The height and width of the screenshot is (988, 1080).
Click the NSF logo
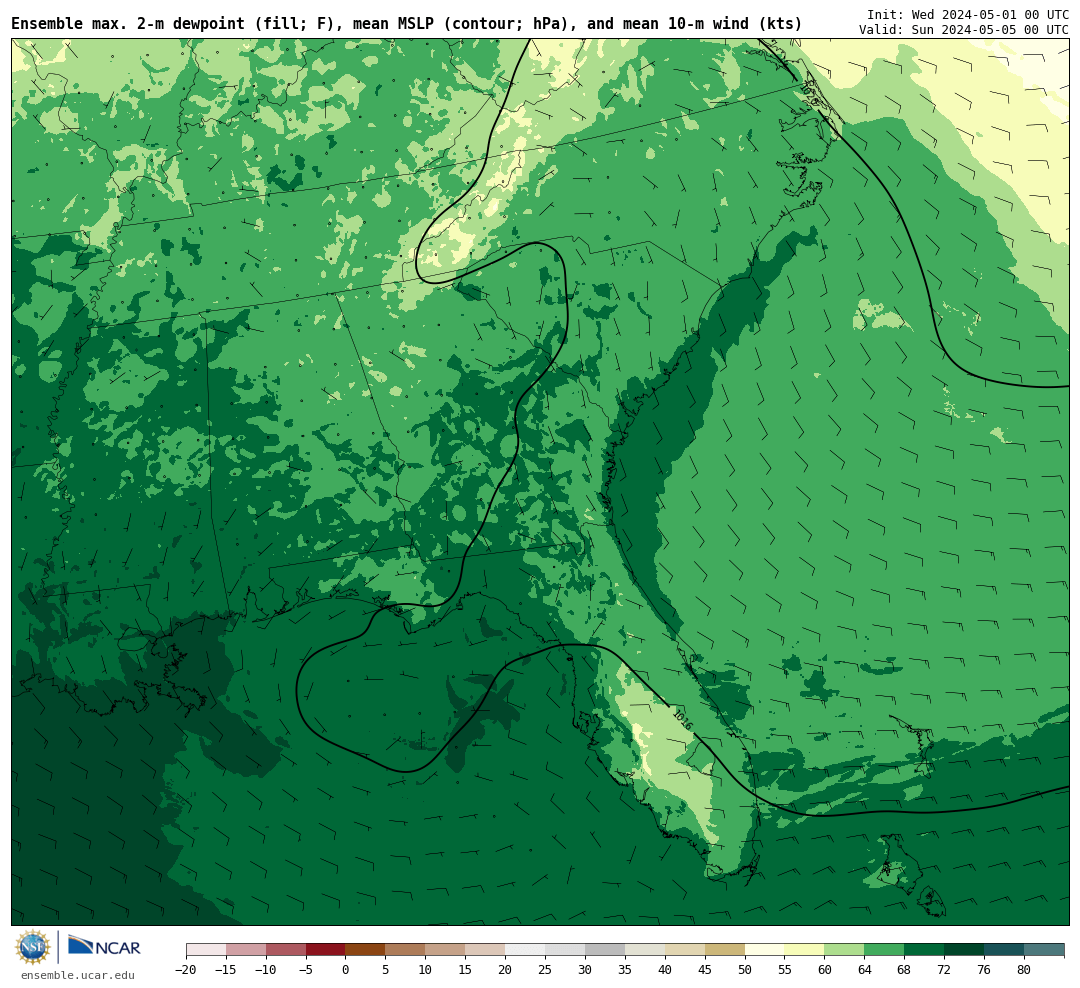pyautogui.click(x=33, y=947)
